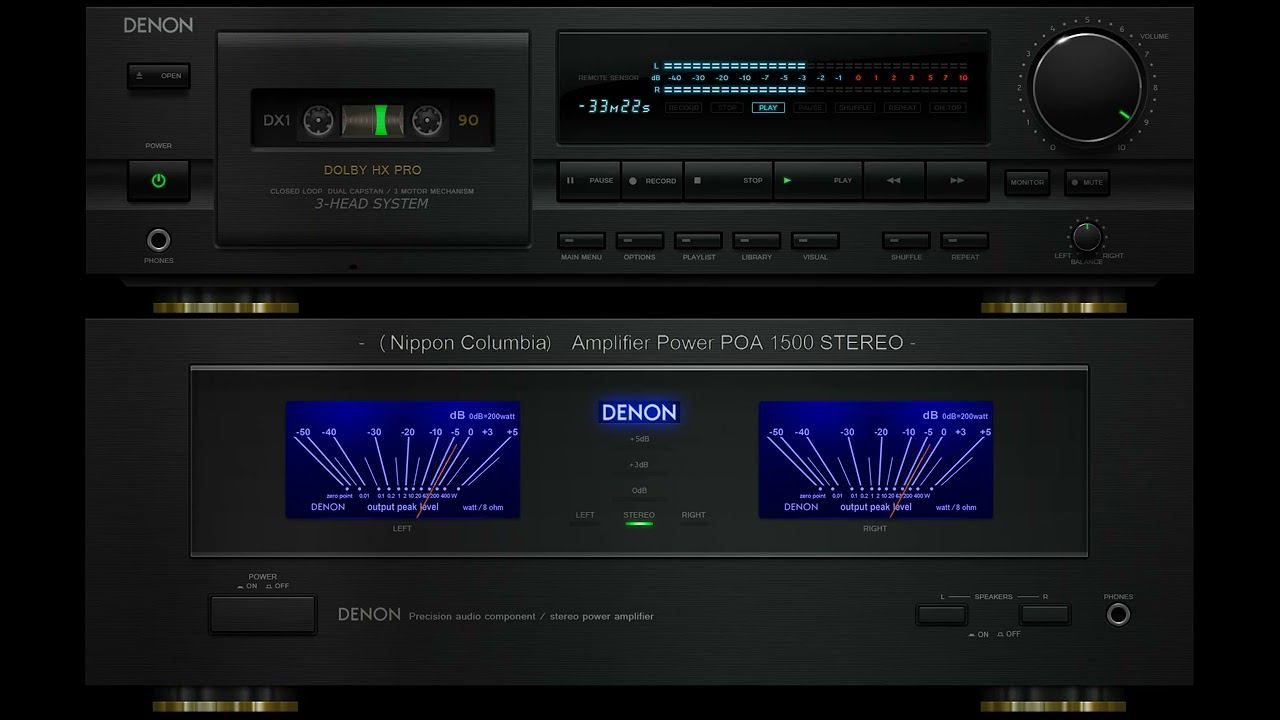The image size is (1280, 720).
Task: Fast forward using the double right arrow button
Action: pos(957,181)
